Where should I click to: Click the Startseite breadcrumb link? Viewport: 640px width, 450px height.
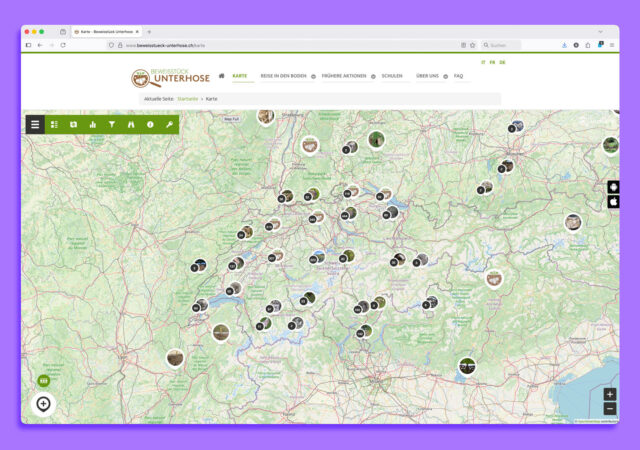tap(188, 99)
